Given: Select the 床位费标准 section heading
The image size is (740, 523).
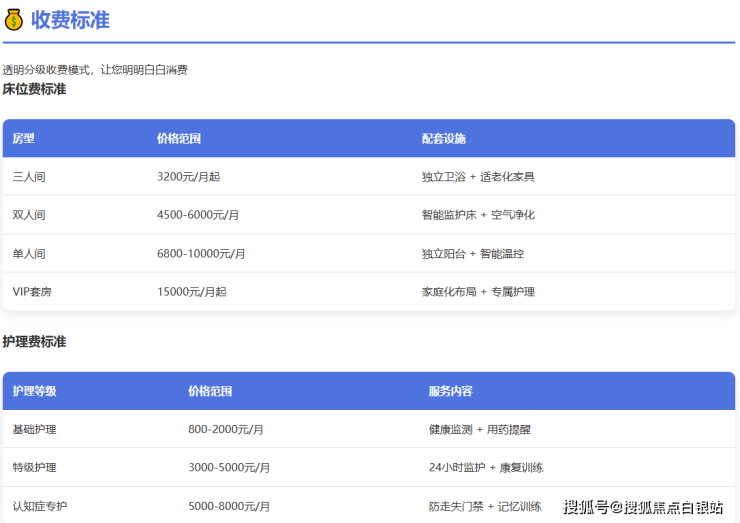Looking at the screenshot, I should [x=34, y=89].
